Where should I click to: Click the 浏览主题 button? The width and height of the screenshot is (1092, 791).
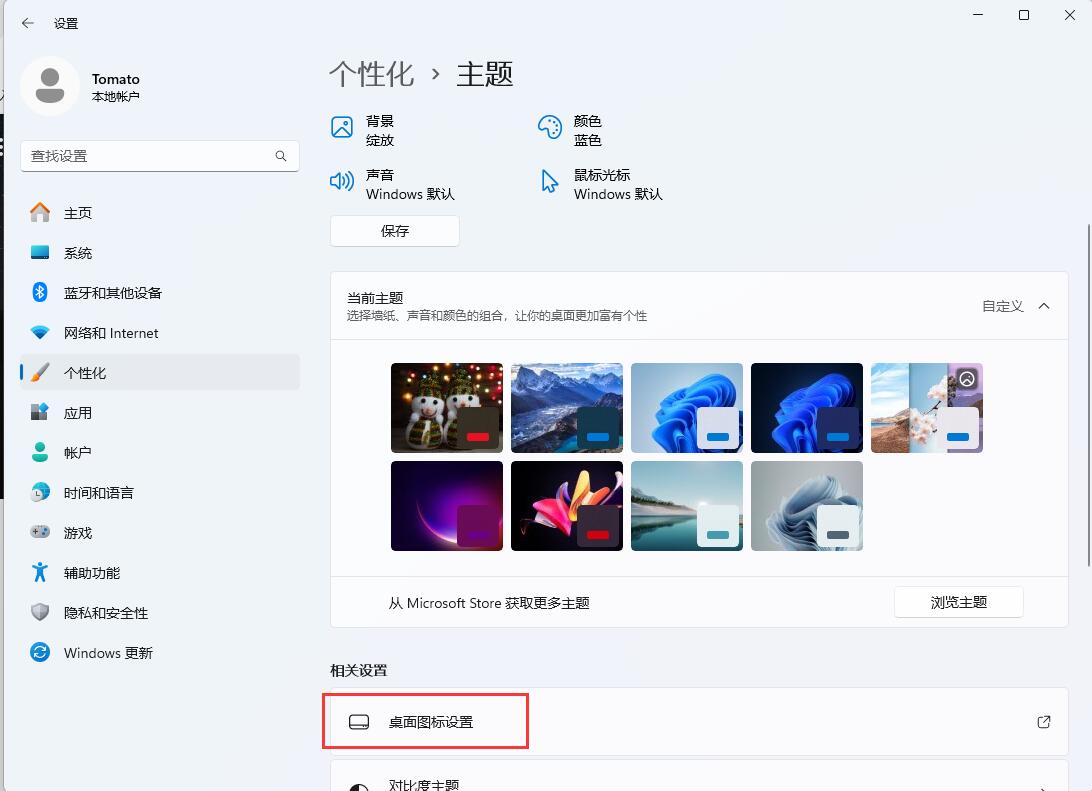958,602
